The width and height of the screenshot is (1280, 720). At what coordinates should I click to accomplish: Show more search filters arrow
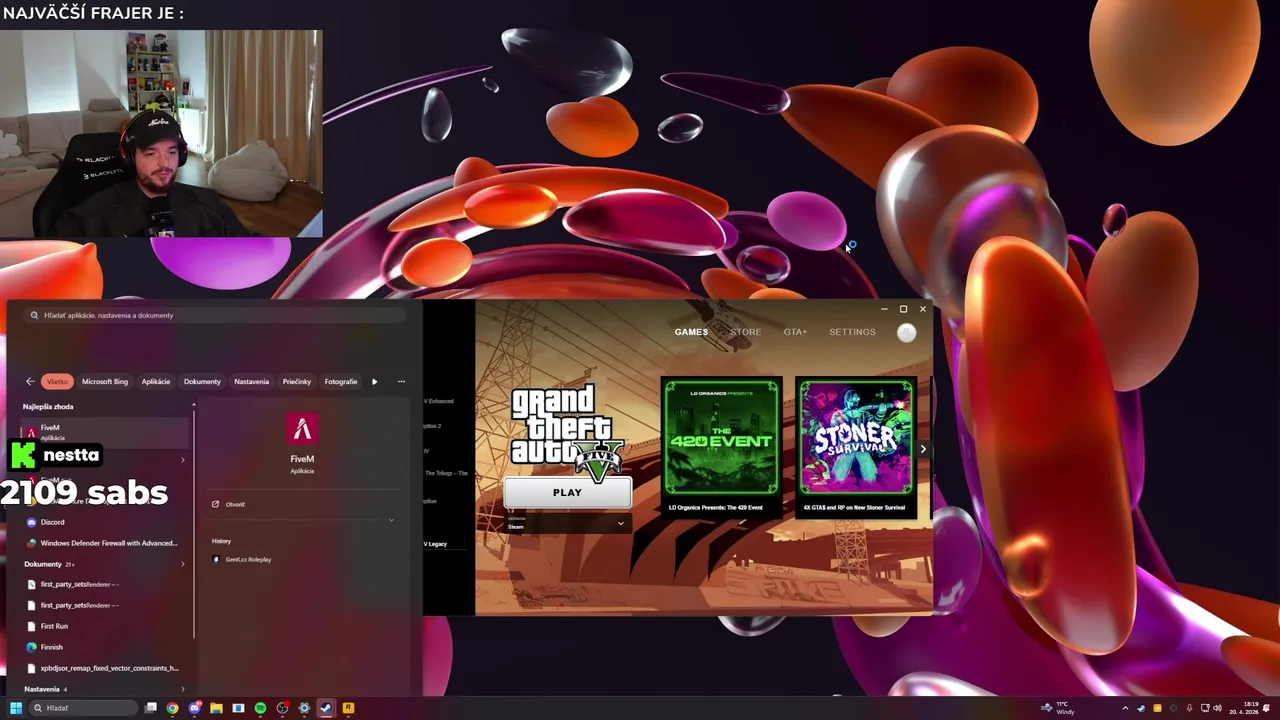[375, 381]
